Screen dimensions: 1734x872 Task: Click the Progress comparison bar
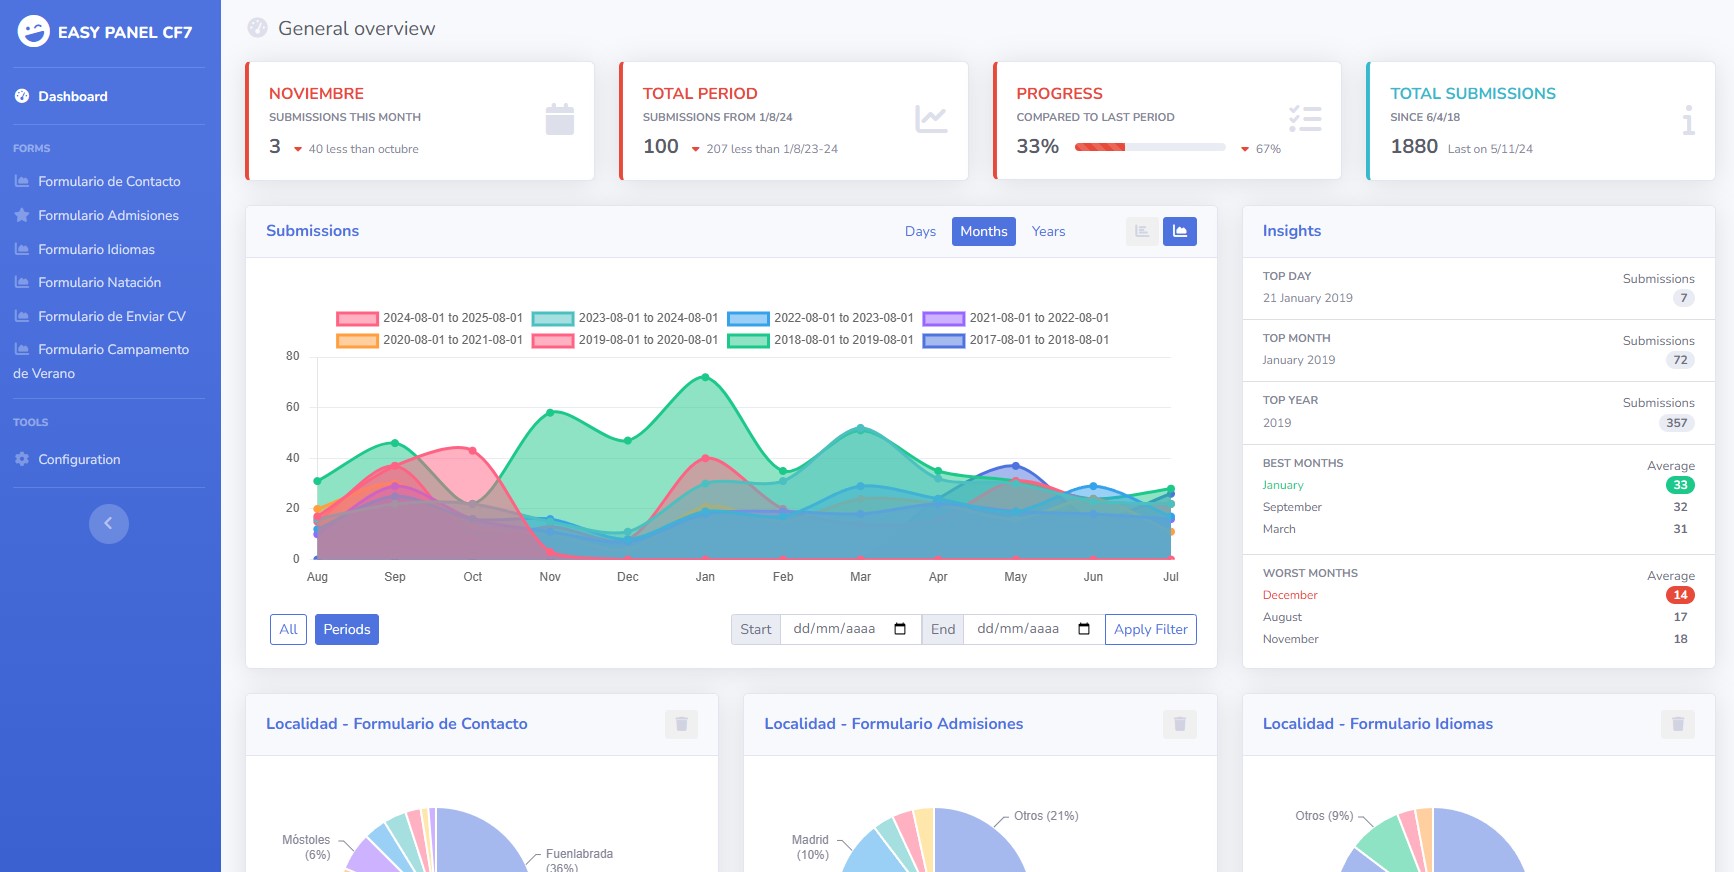pos(1149,147)
